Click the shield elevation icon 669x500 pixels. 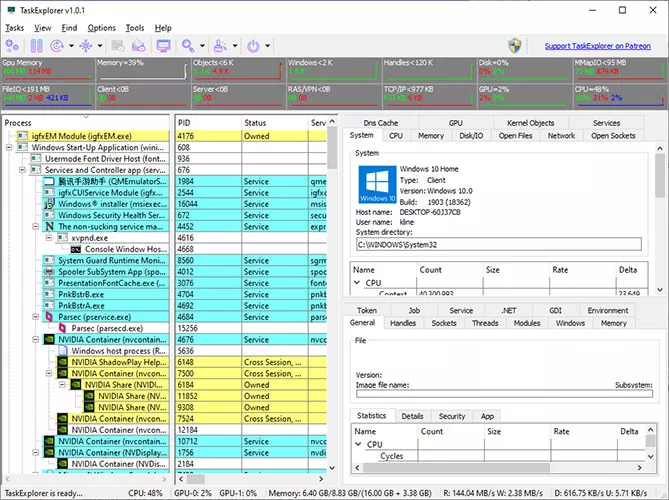point(515,46)
